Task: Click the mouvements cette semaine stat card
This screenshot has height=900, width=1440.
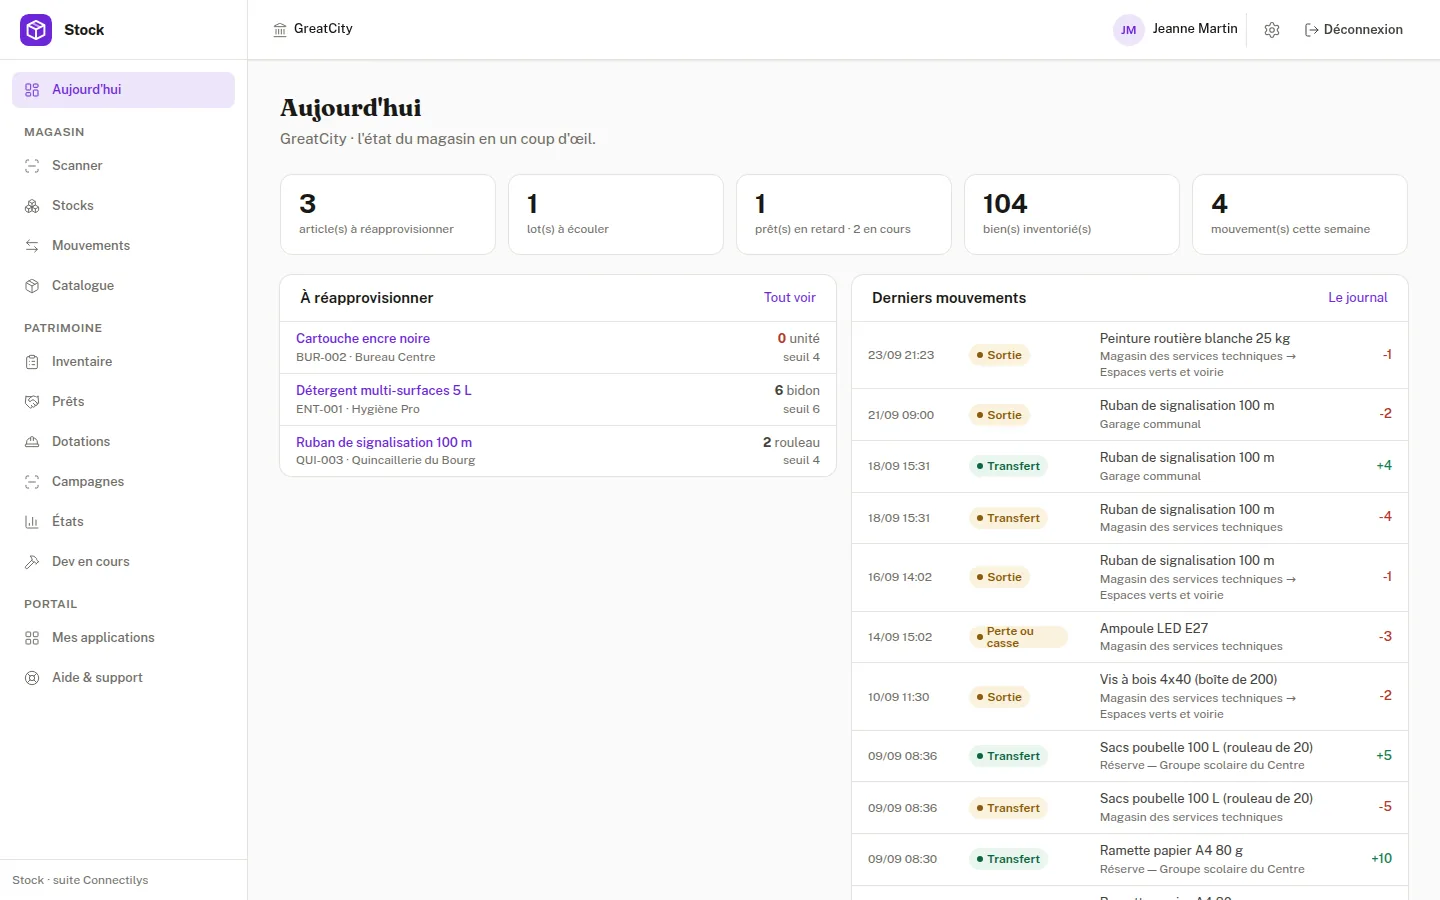Action: (x=1300, y=215)
